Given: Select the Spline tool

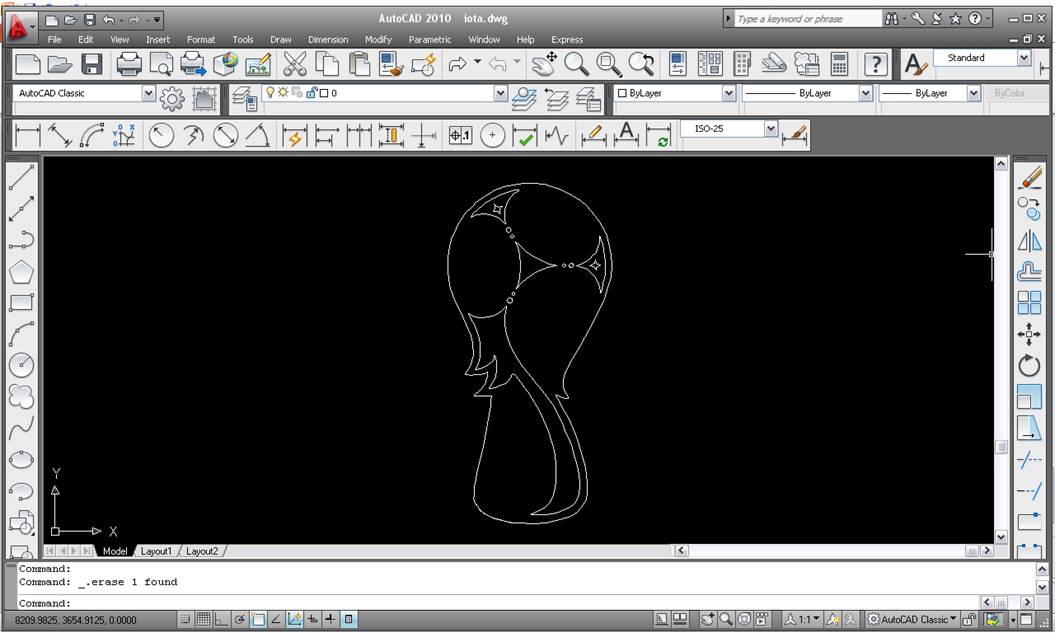Looking at the screenshot, I should pyautogui.click(x=22, y=427).
